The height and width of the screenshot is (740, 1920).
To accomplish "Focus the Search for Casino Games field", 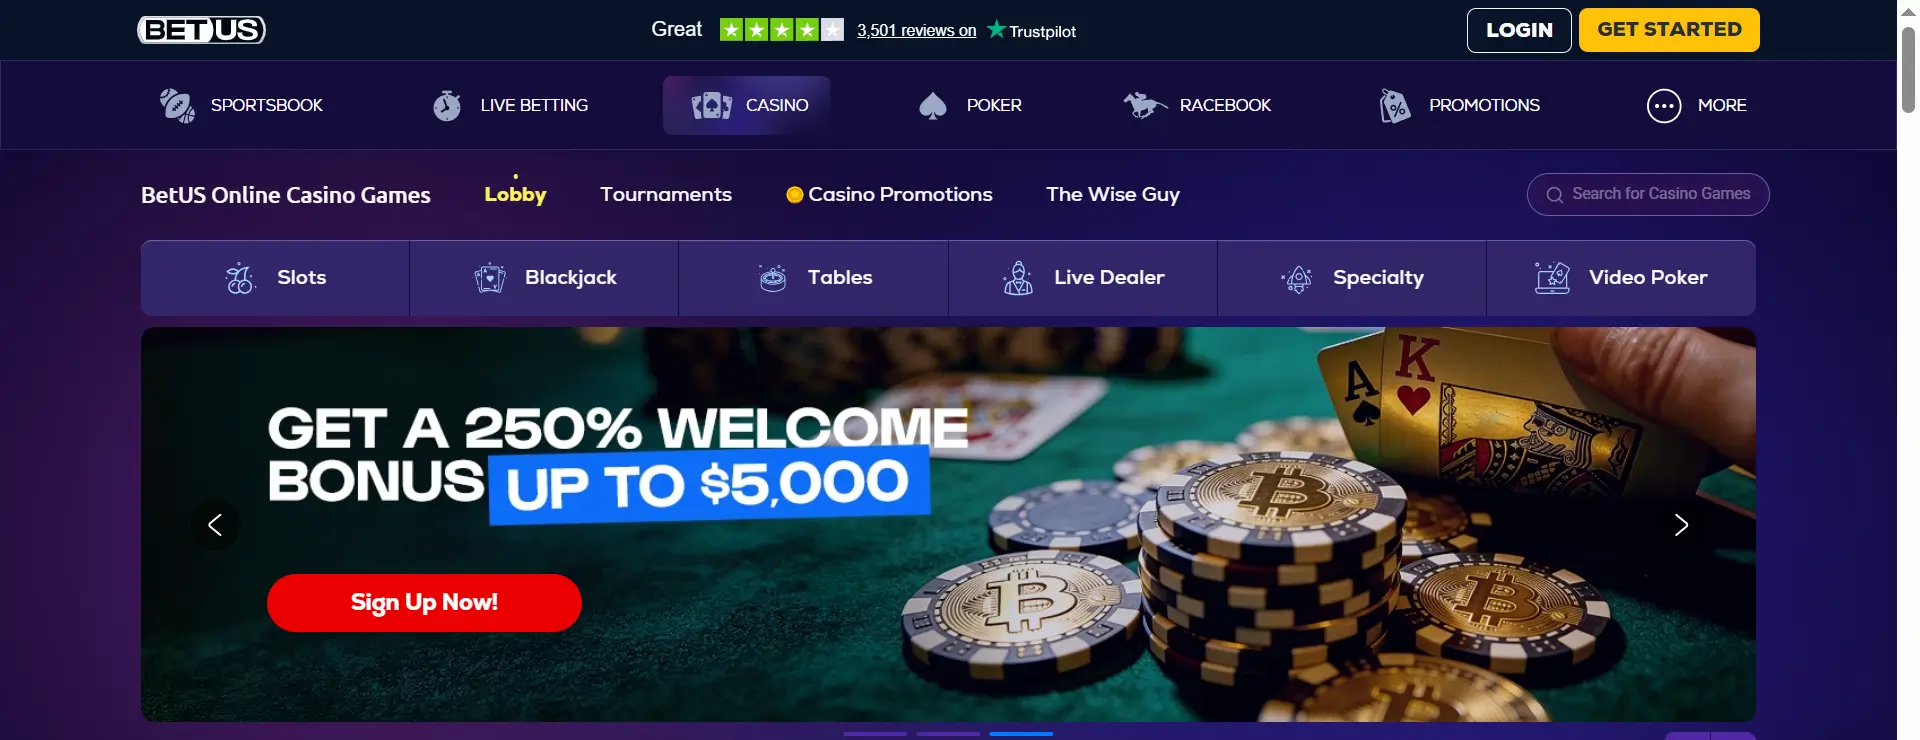I will tap(1648, 194).
